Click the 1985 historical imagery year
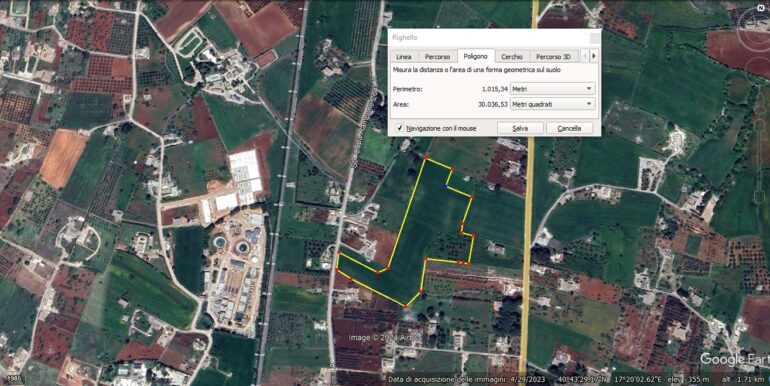770x386 pixels. (14, 380)
